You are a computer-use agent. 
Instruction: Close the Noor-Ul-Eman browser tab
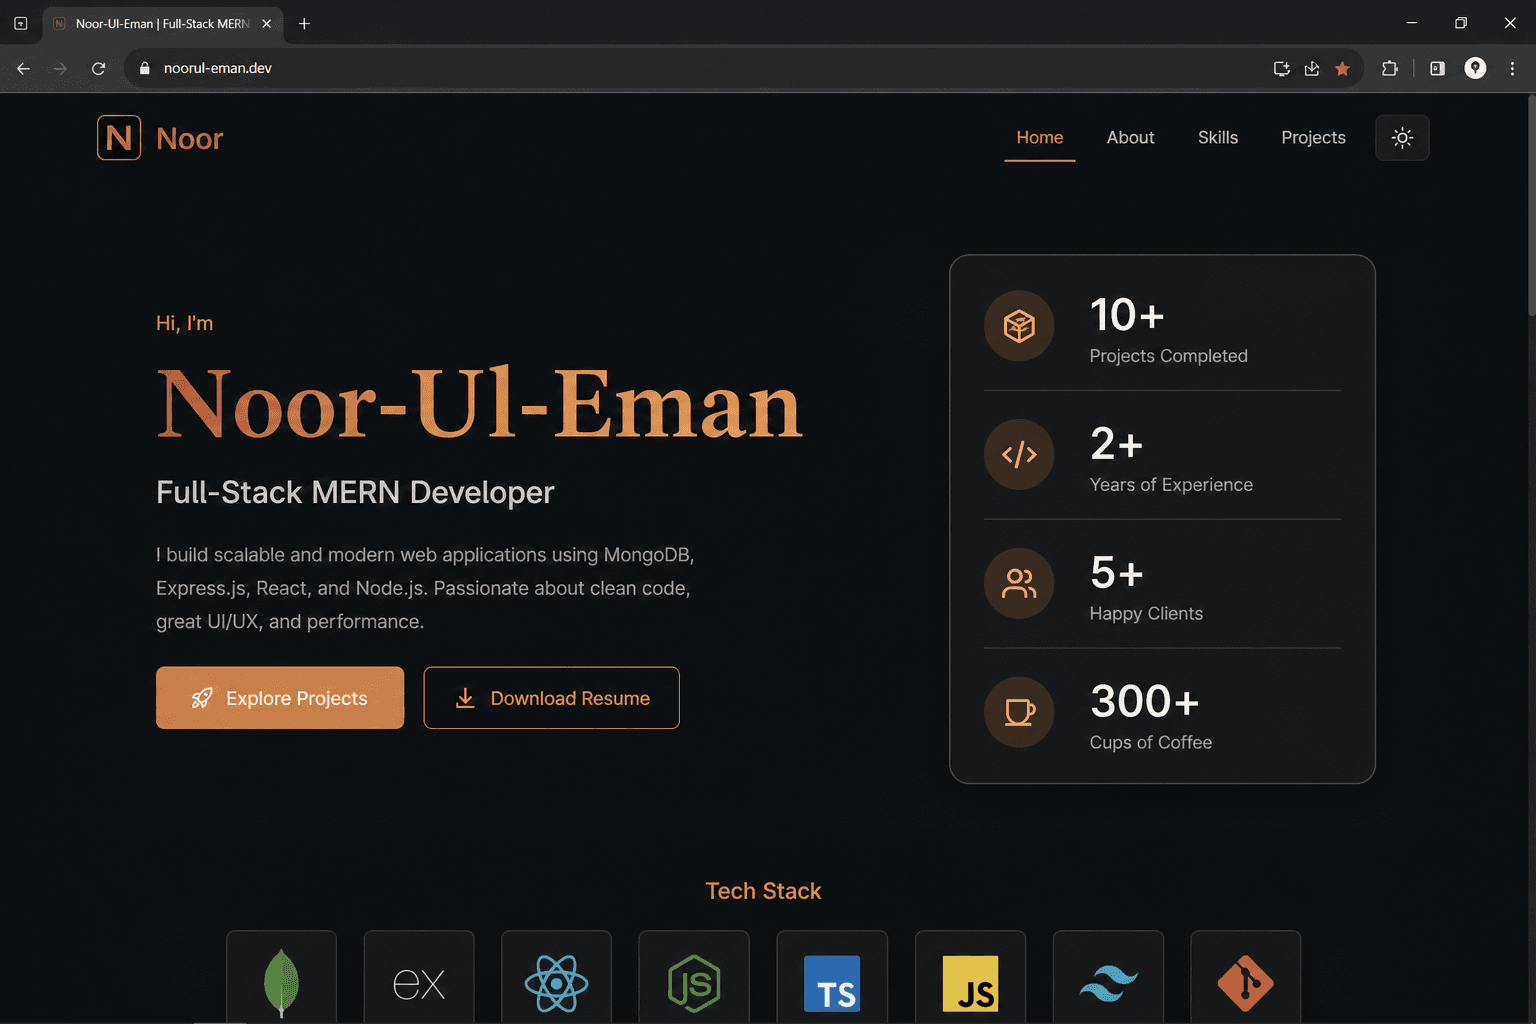pos(266,23)
